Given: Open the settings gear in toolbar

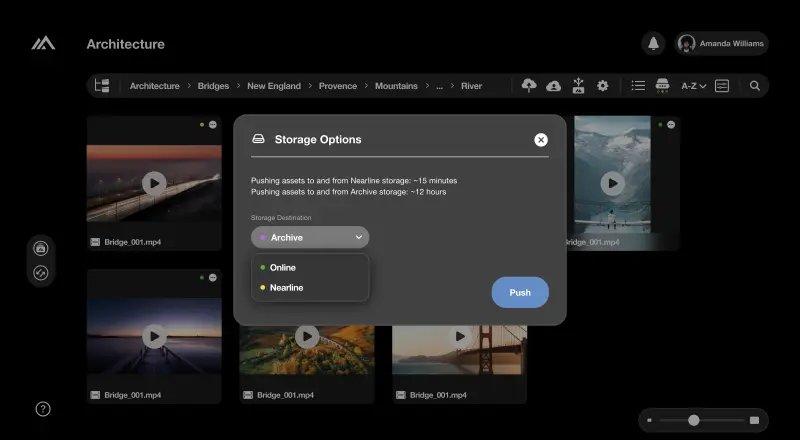Looking at the screenshot, I should coord(602,86).
